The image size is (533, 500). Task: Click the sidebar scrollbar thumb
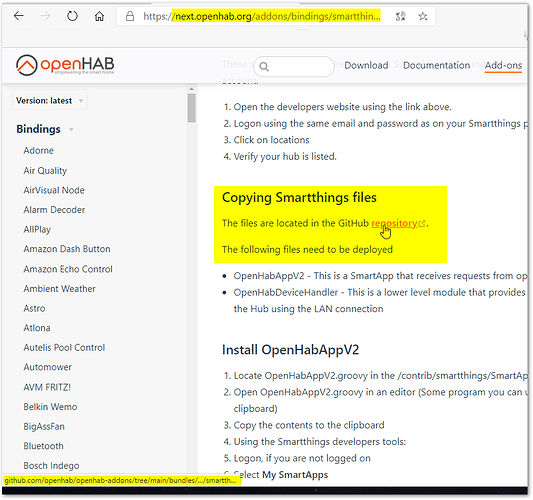[x=192, y=108]
